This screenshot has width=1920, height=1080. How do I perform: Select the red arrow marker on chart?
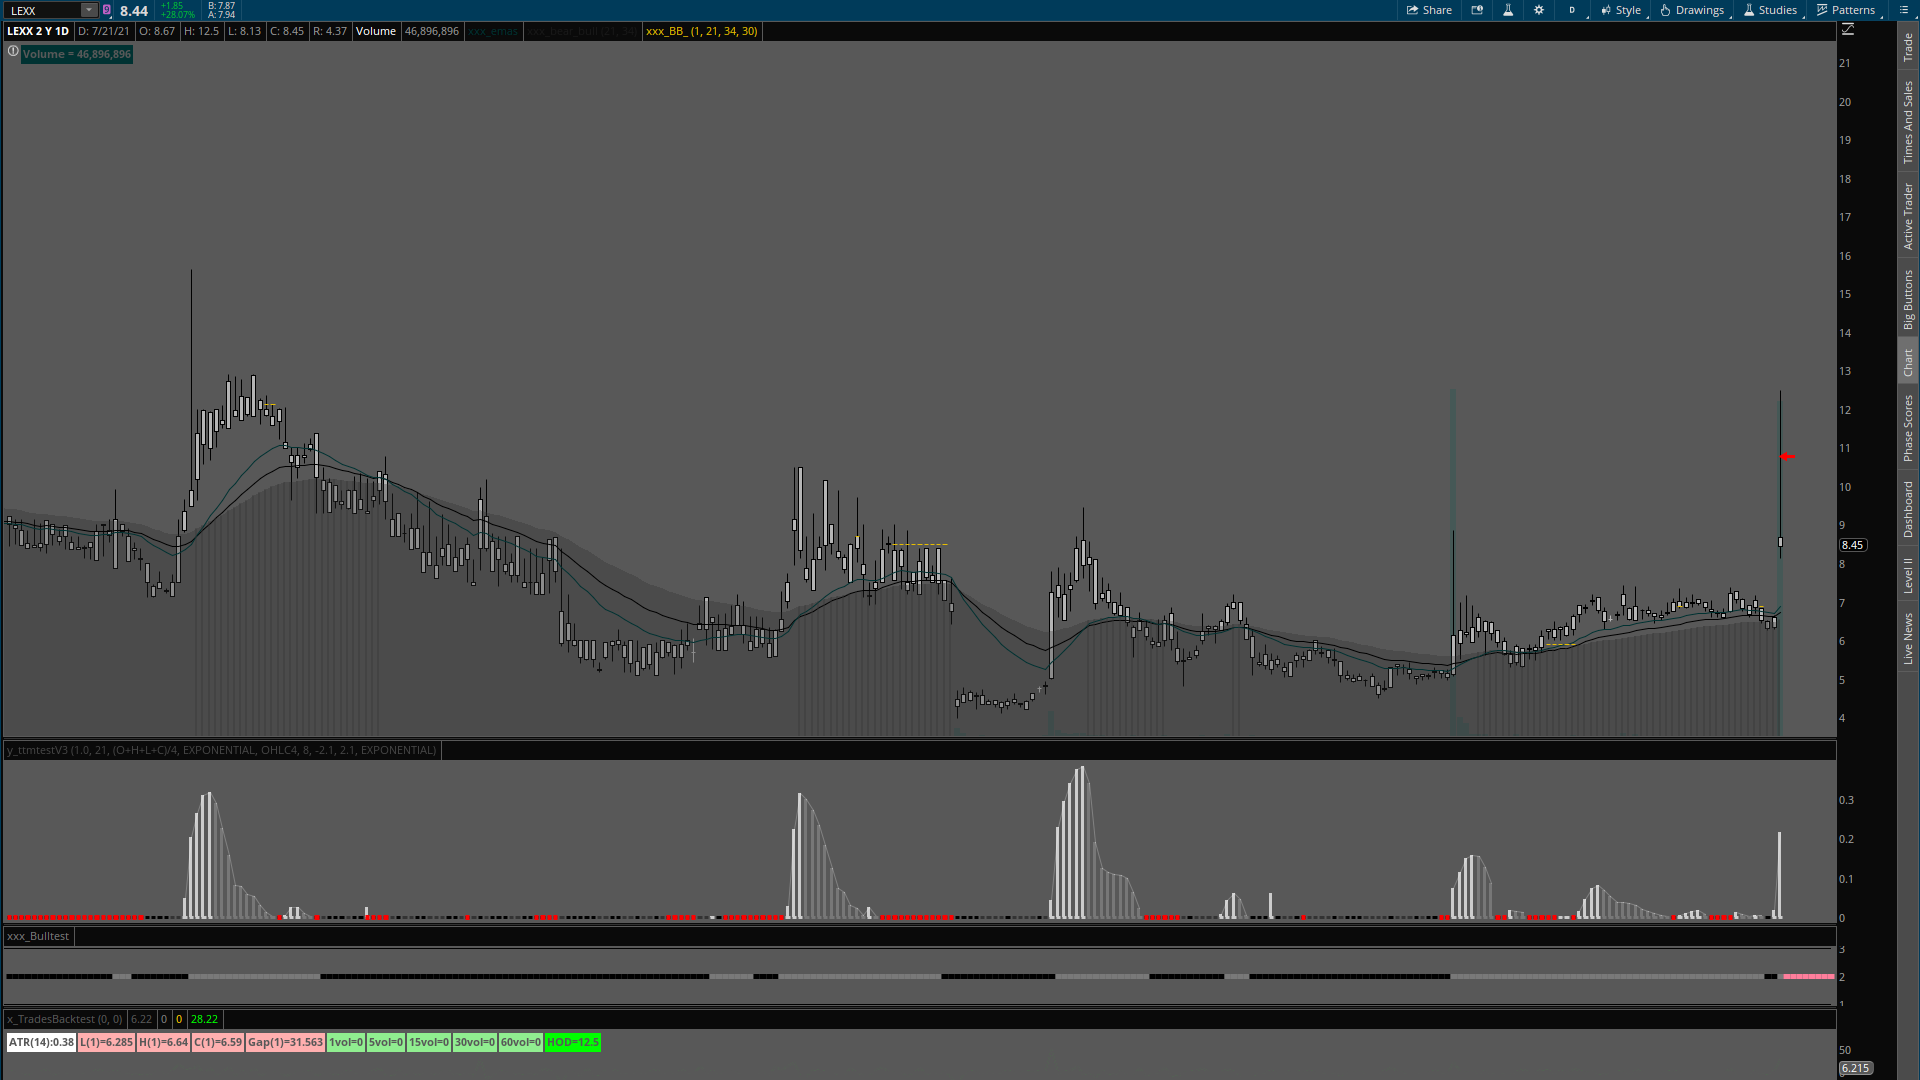(x=1788, y=457)
